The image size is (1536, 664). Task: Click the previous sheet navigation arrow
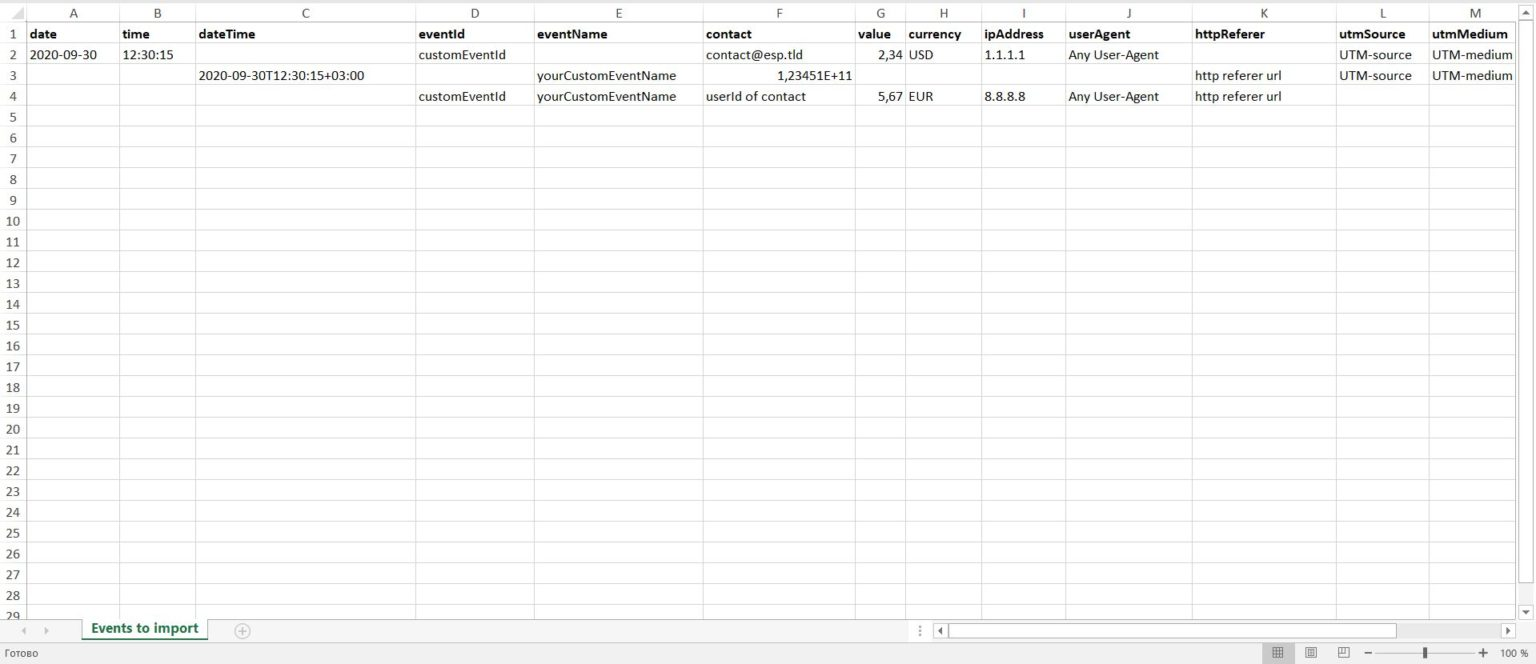tap(25, 631)
